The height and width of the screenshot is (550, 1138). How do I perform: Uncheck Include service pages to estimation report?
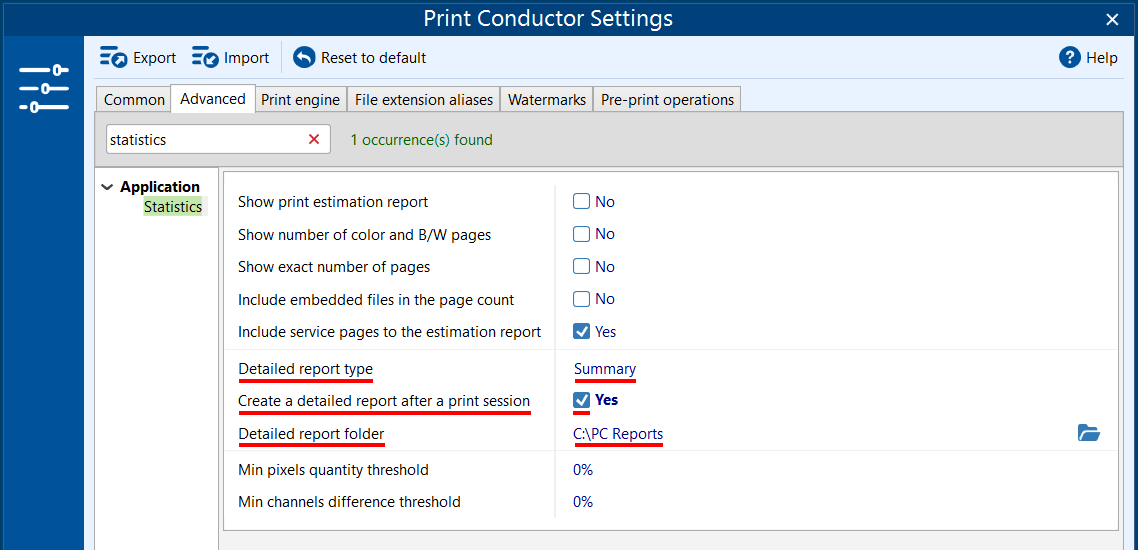(581, 332)
